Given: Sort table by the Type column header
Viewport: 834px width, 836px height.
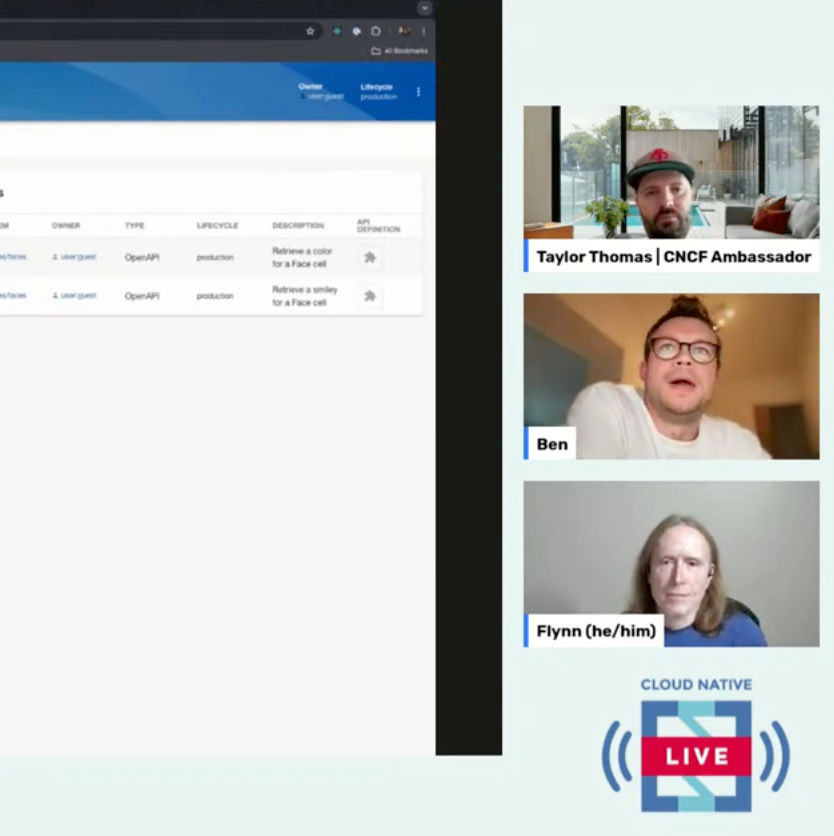Looking at the screenshot, I should (x=135, y=226).
